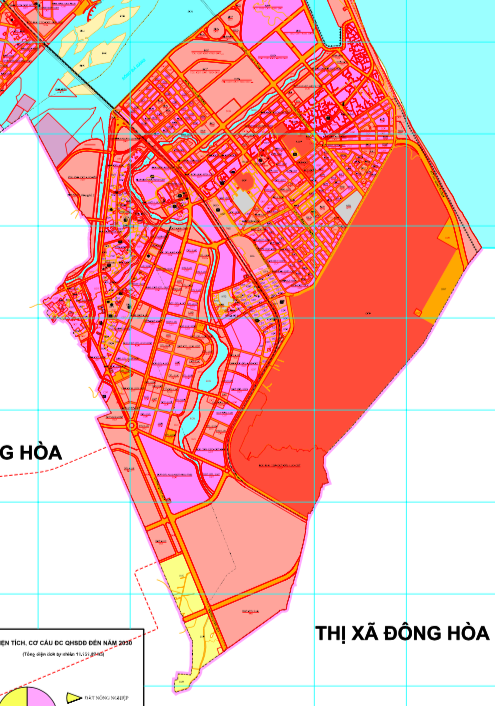Click the small red block among central pink parcels

tap(245, 181)
